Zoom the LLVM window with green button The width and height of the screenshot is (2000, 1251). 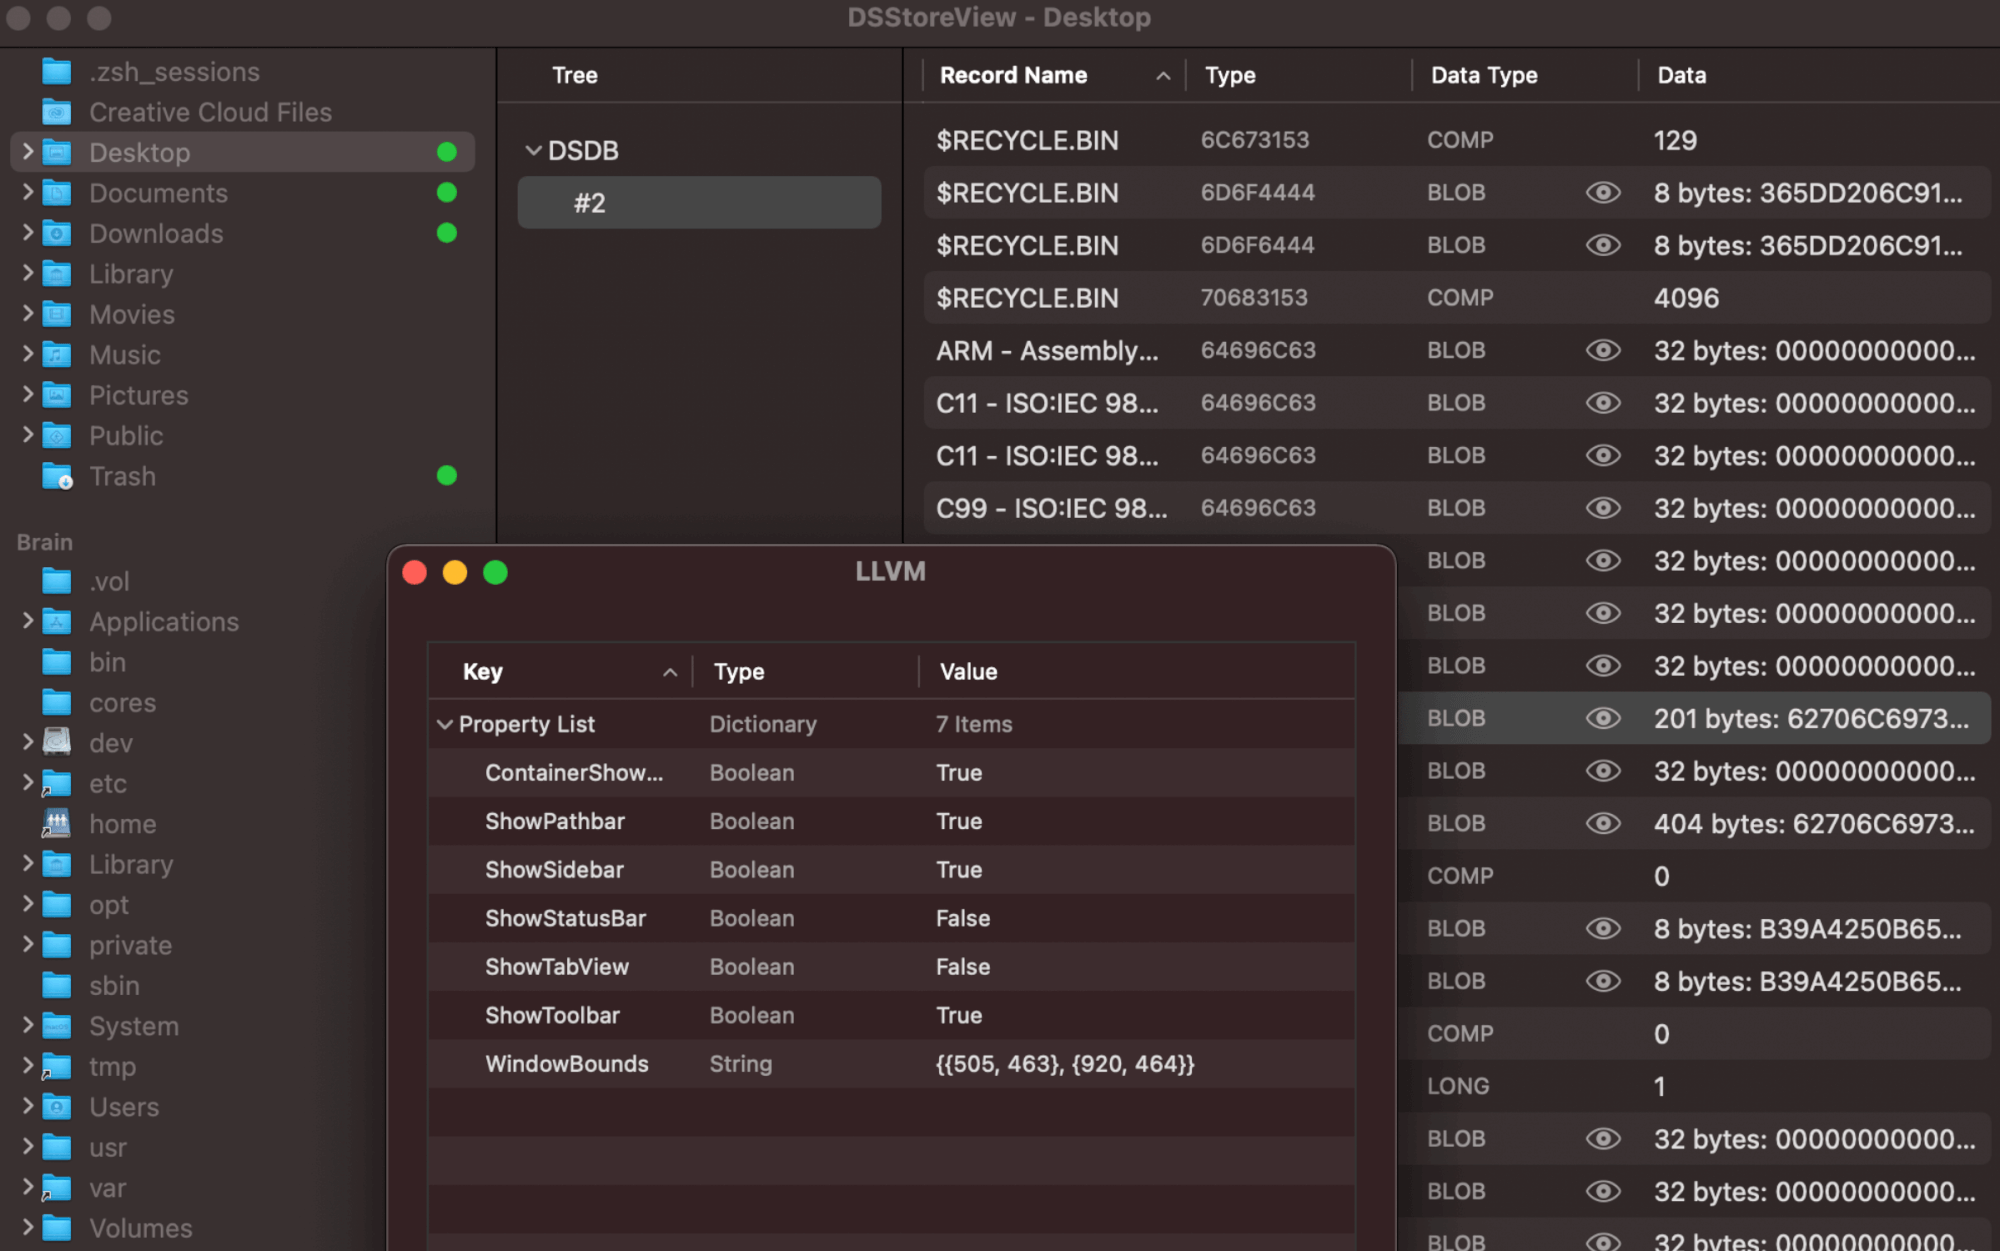[x=496, y=572]
